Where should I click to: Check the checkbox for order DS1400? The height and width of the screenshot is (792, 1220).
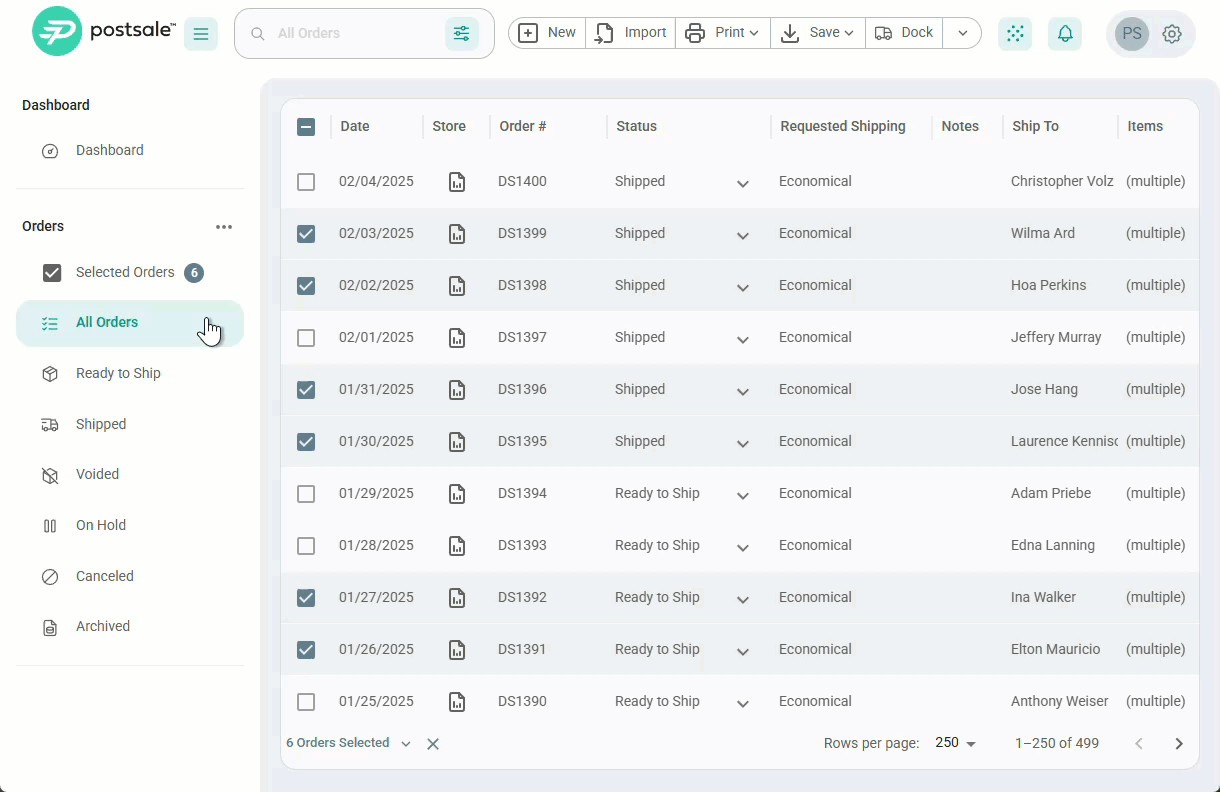point(306,182)
